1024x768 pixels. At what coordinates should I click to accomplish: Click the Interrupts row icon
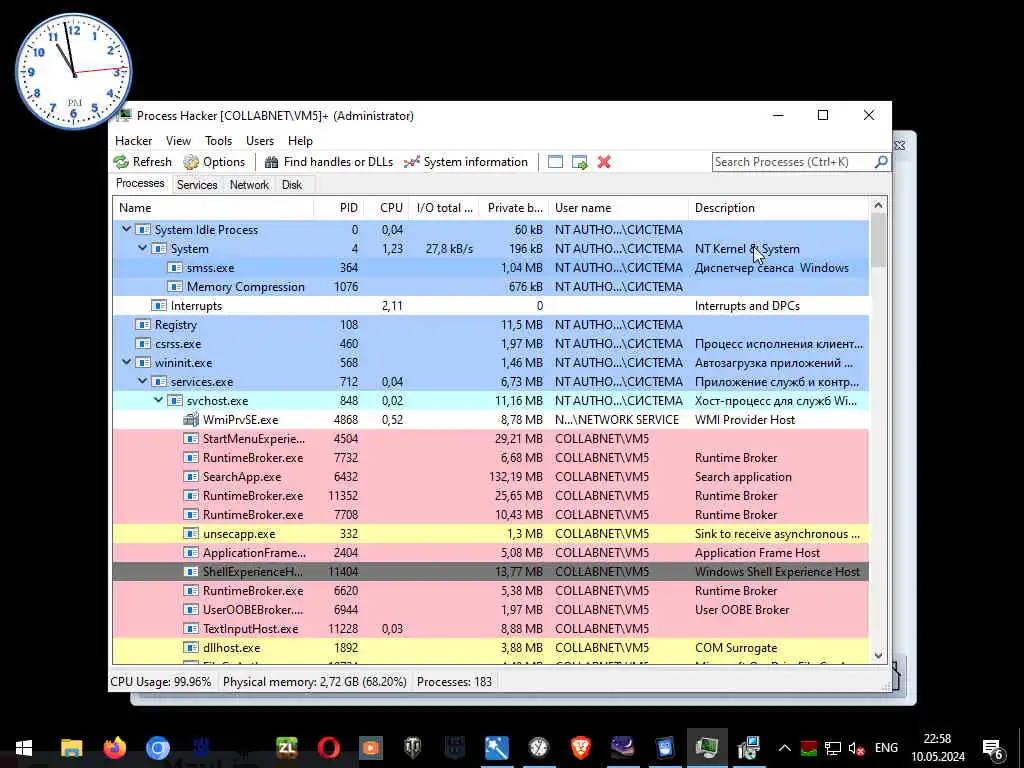coord(159,306)
